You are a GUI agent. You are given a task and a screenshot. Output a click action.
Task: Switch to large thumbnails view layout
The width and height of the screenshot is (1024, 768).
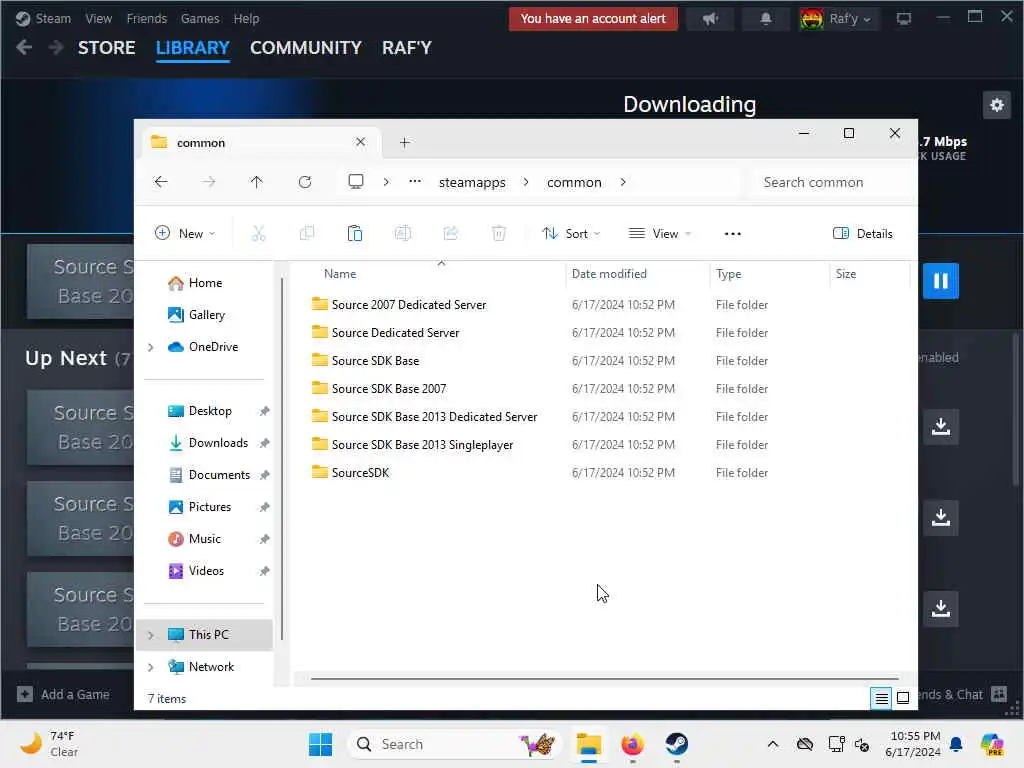tap(903, 698)
